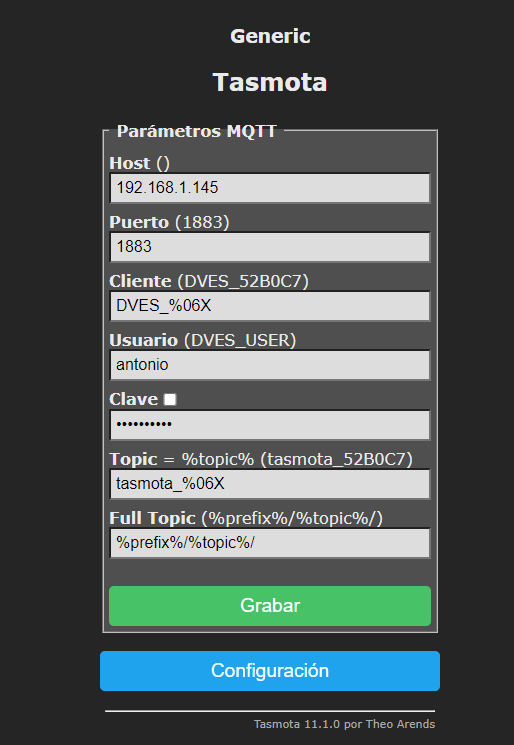Select the Full Topic input field
The width and height of the screenshot is (514, 745).
[x=270, y=543]
